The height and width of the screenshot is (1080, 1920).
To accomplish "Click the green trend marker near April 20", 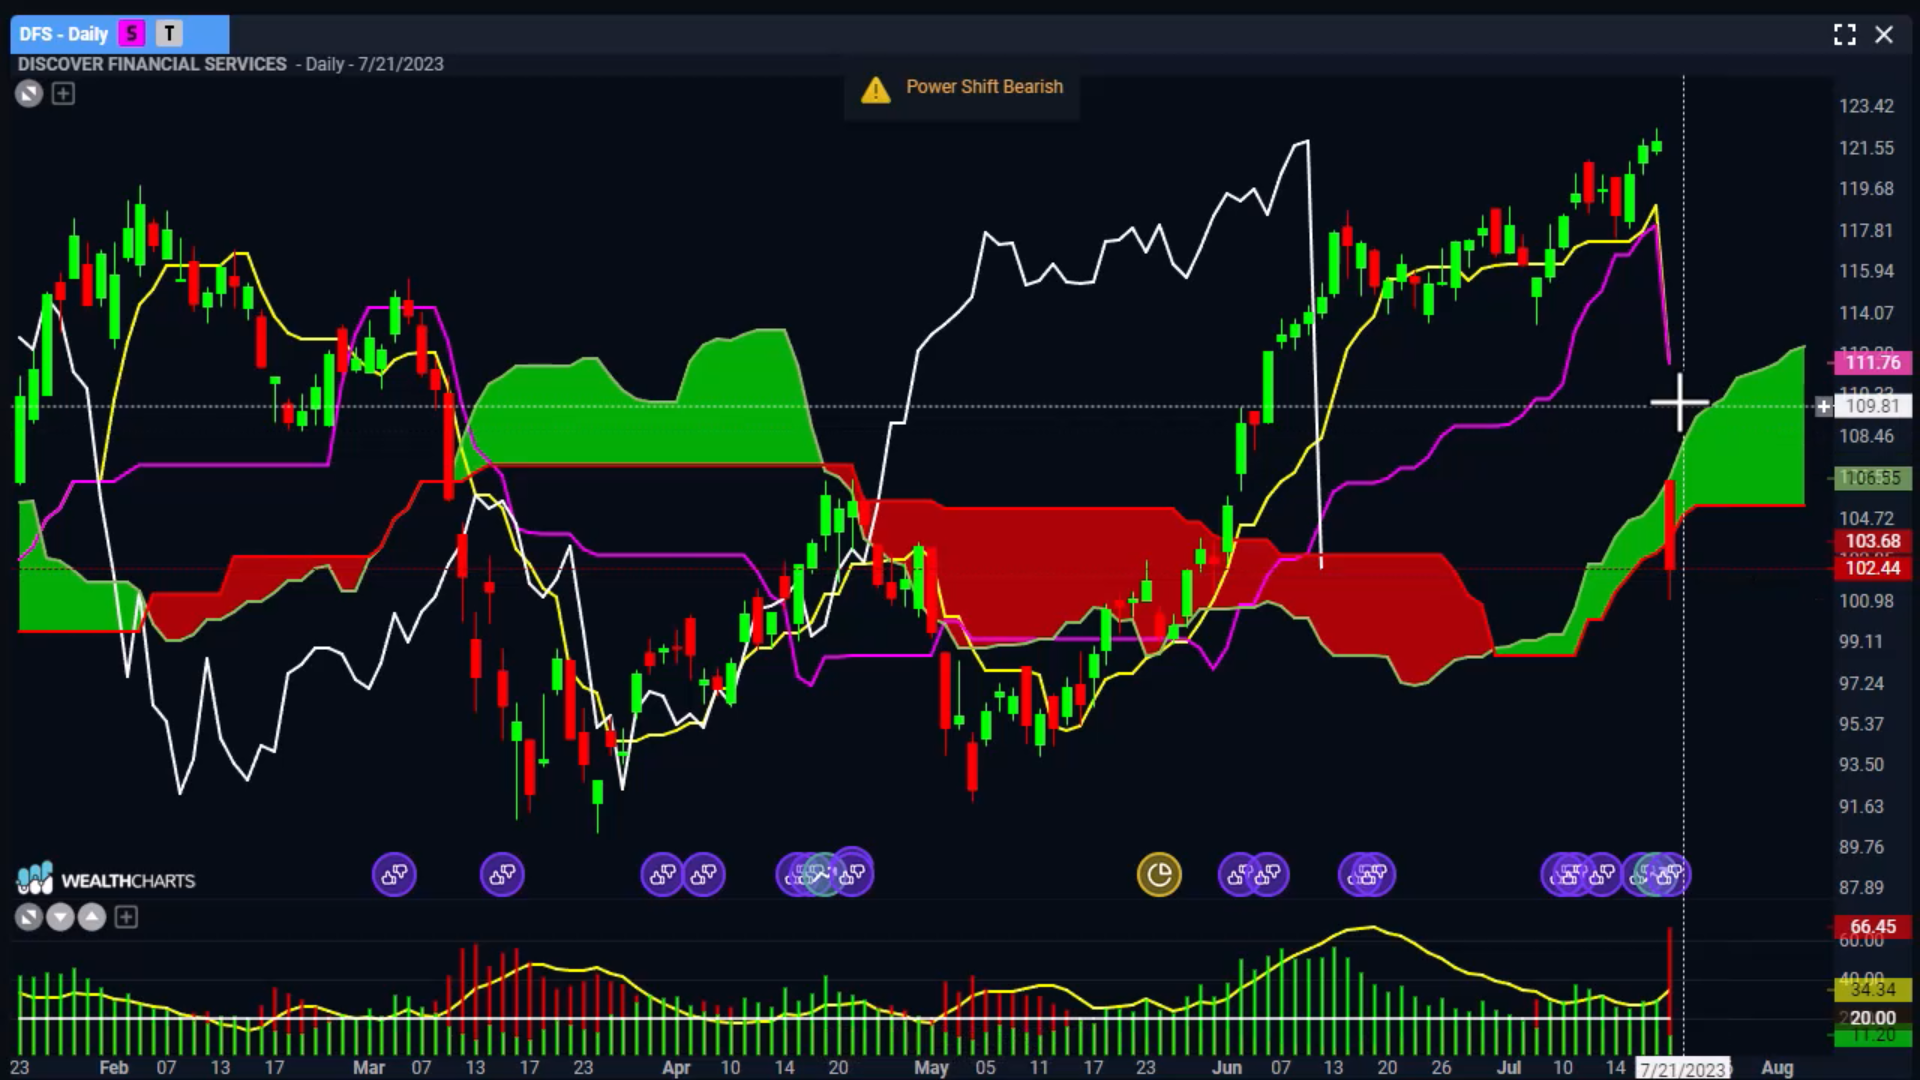I will [822, 875].
